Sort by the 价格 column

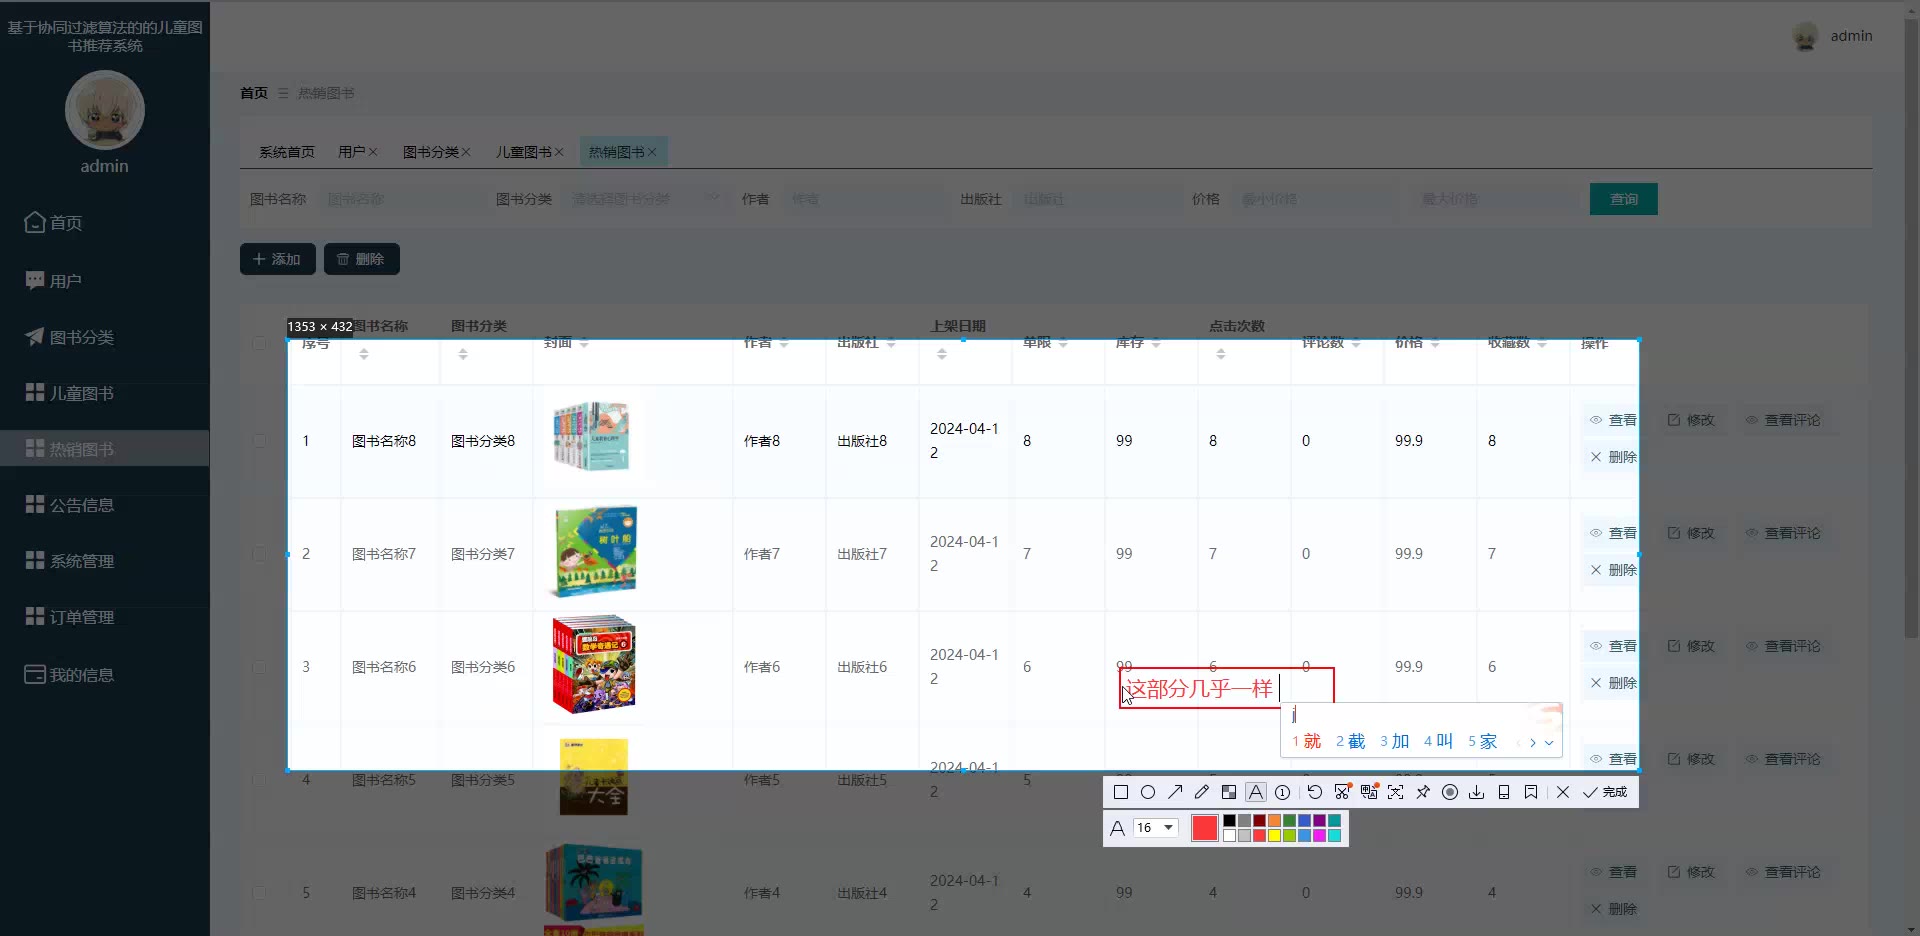(x=1435, y=343)
